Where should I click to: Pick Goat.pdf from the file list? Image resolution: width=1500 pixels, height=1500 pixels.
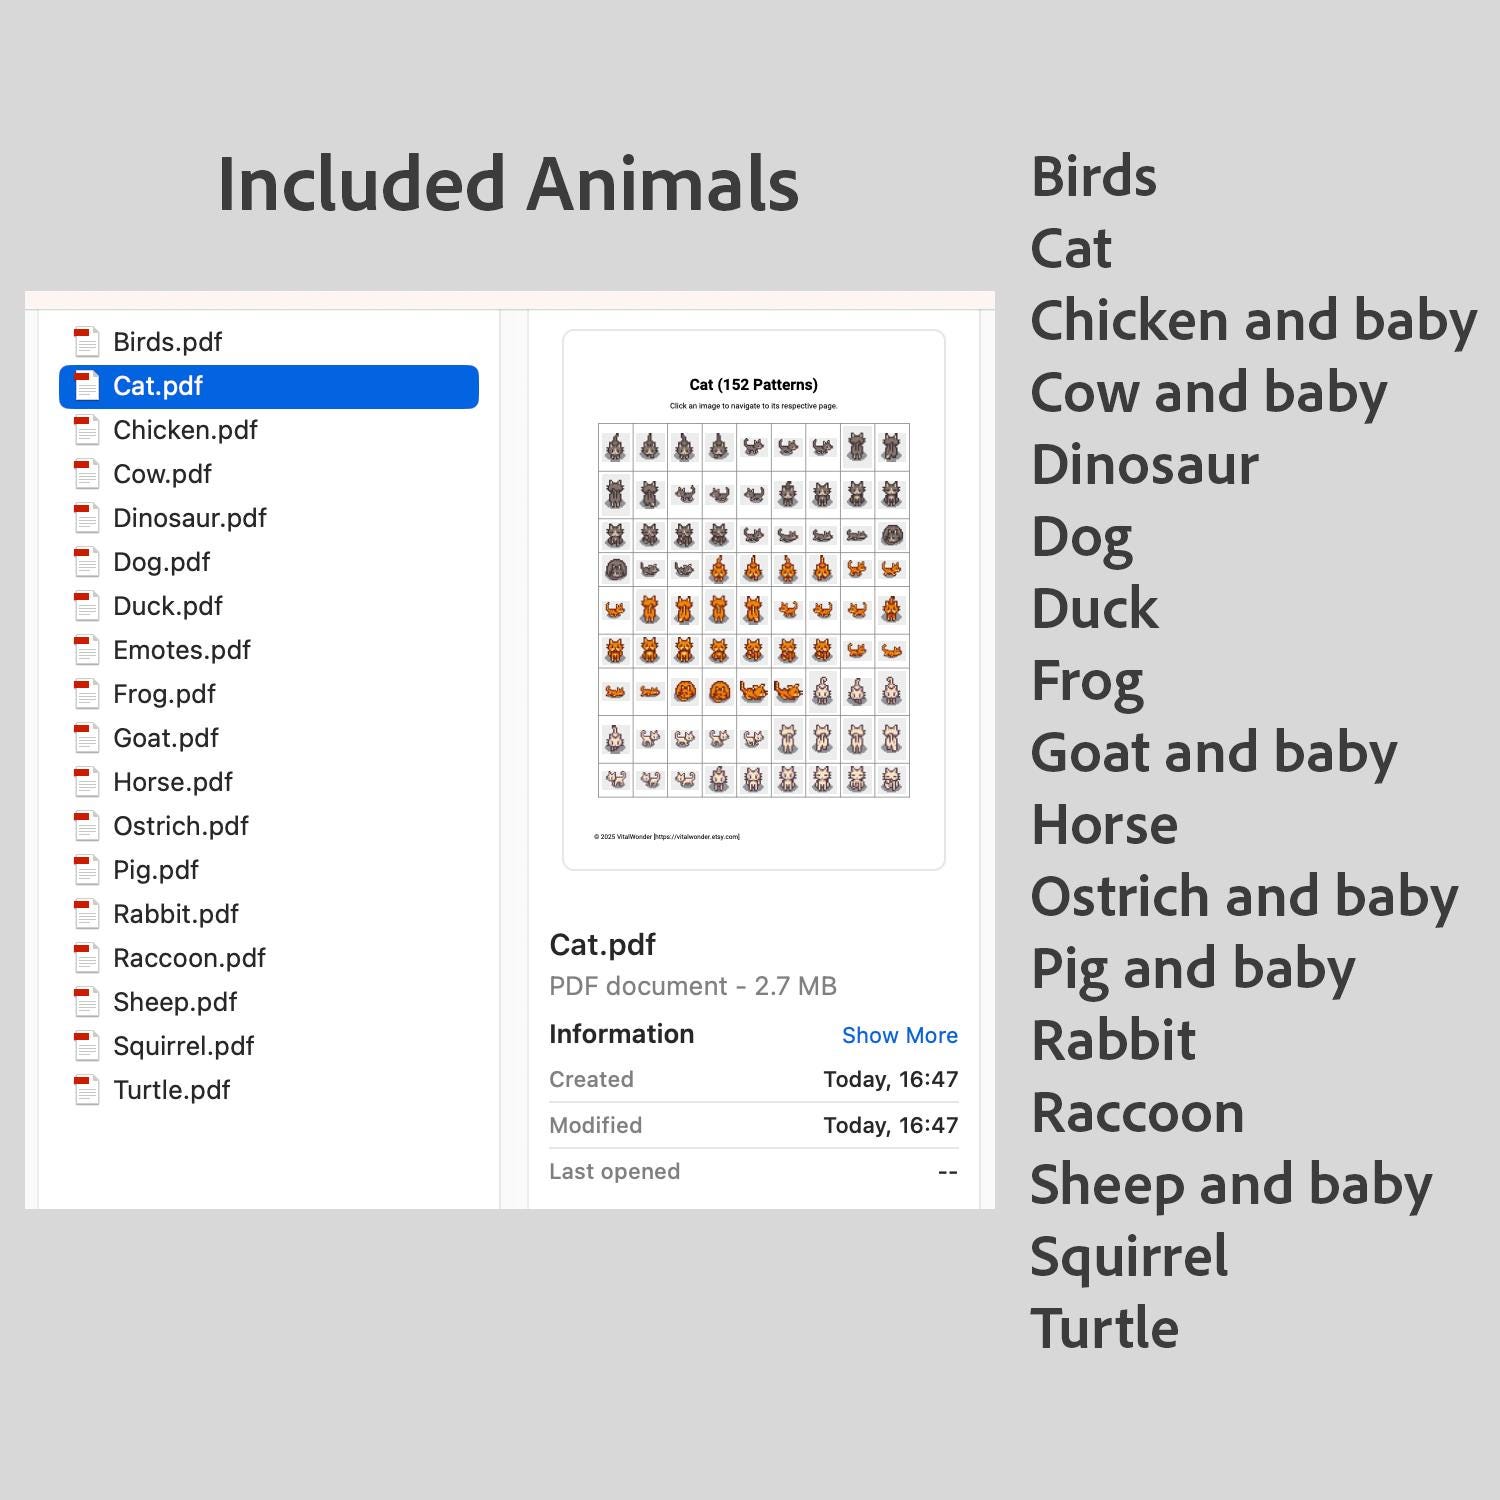[269, 738]
